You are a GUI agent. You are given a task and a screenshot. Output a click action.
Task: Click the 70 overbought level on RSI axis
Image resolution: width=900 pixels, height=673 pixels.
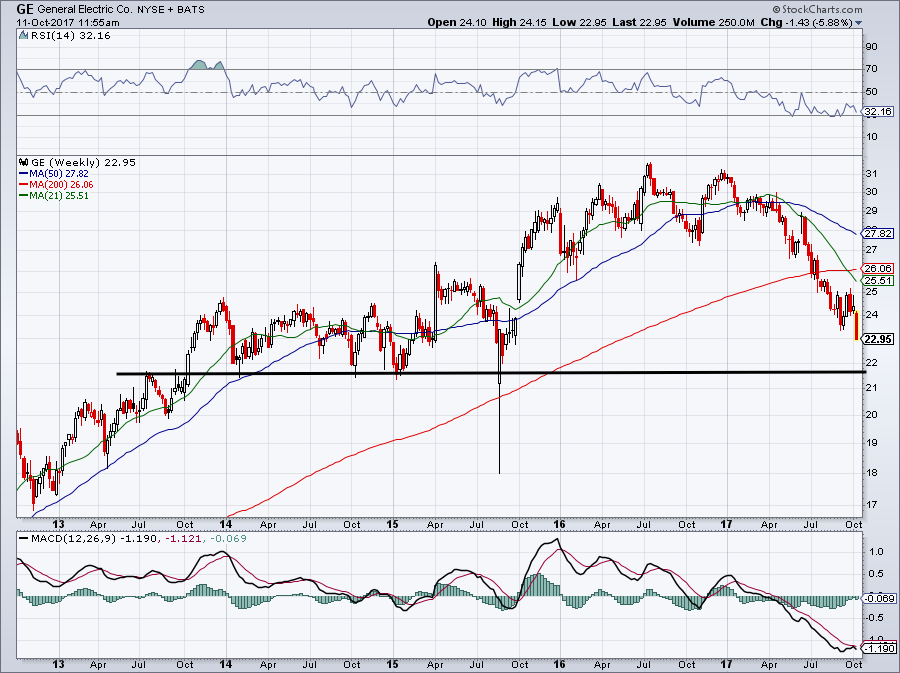pos(871,69)
